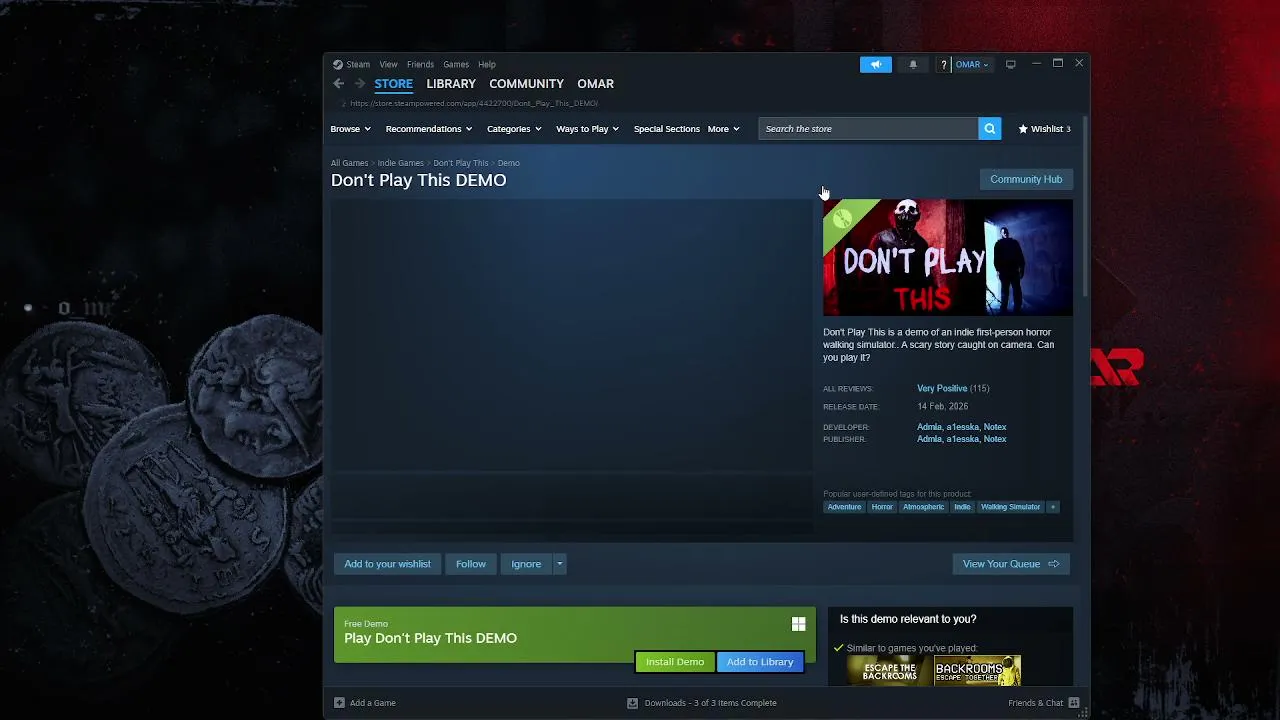1280x720 pixels.
Task: Click the Don't Play This header image
Action: point(948,258)
